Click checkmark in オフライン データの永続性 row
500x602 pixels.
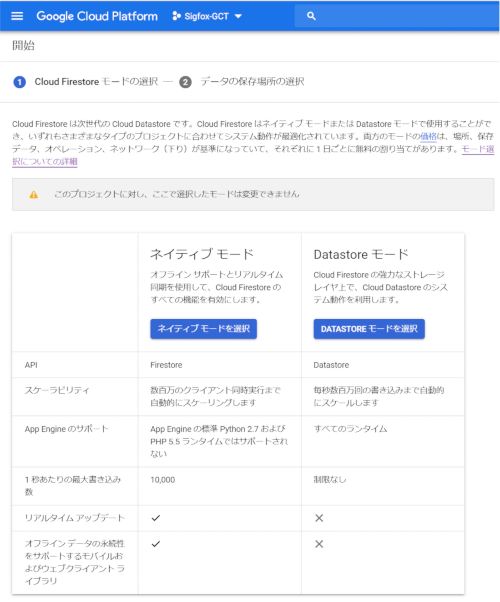coord(156,544)
